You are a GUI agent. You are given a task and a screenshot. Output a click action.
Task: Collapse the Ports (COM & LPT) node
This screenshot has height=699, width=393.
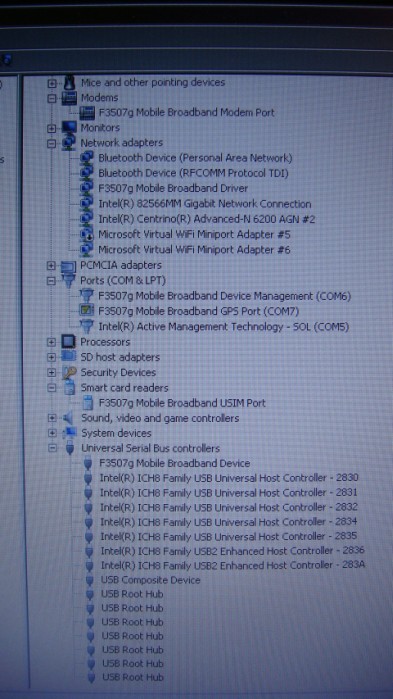pos(51,281)
